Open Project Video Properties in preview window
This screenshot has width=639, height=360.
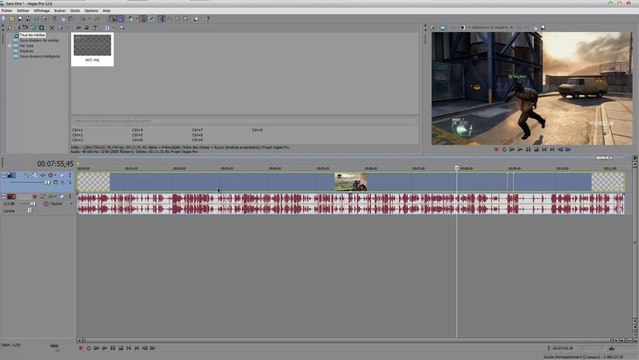point(433,28)
